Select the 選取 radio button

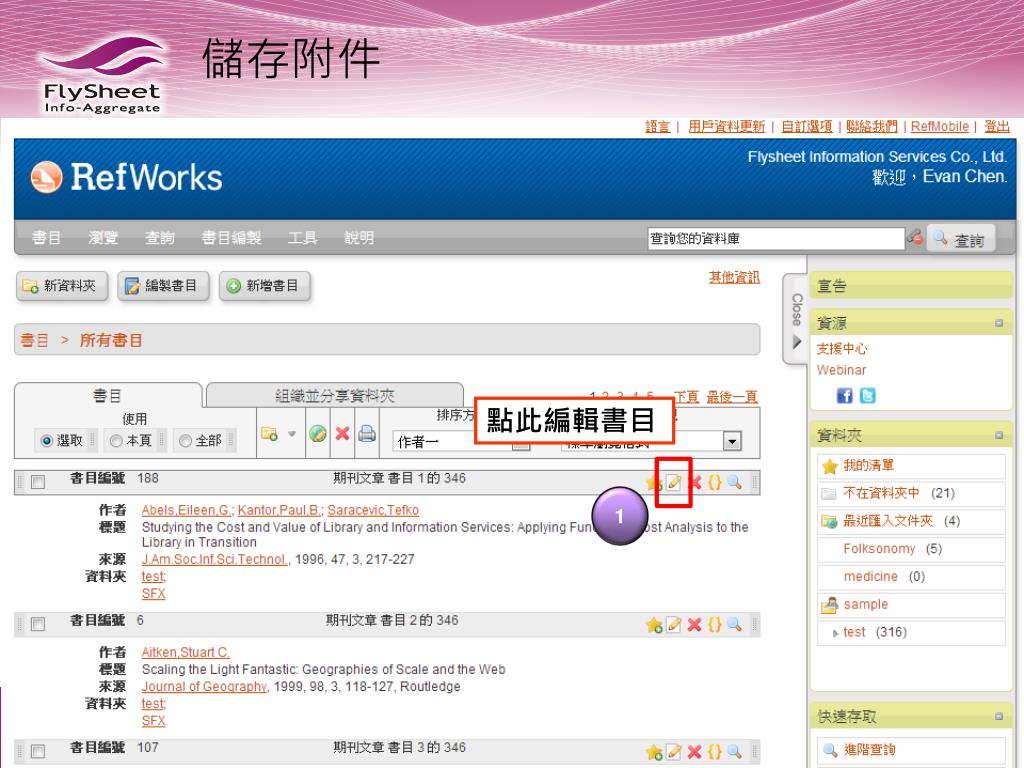pyautogui.click(x=46, y=441)
